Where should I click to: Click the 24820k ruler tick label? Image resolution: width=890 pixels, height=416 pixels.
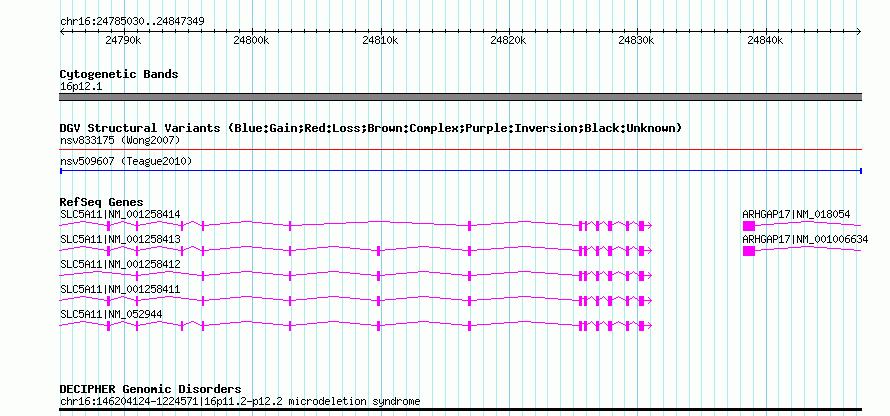pos(509,40)
